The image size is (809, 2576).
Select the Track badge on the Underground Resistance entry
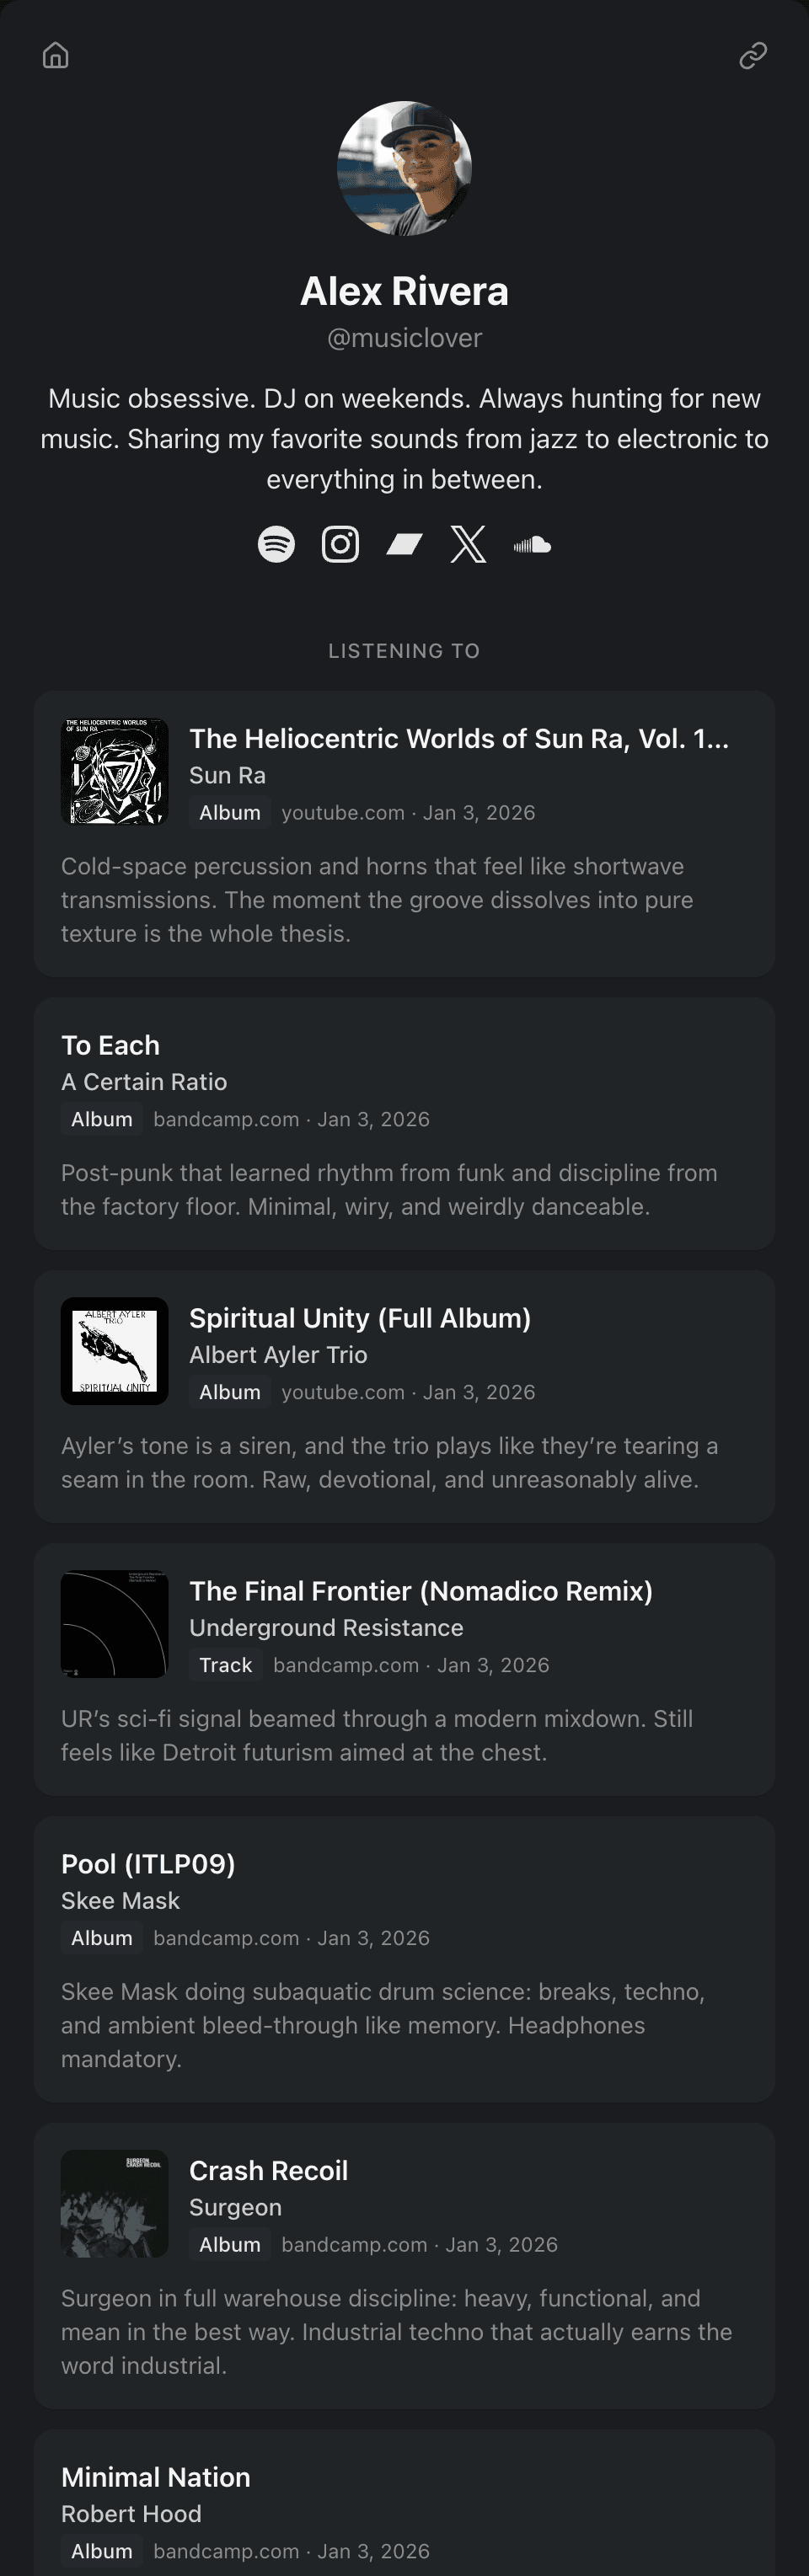point(226,1664)
